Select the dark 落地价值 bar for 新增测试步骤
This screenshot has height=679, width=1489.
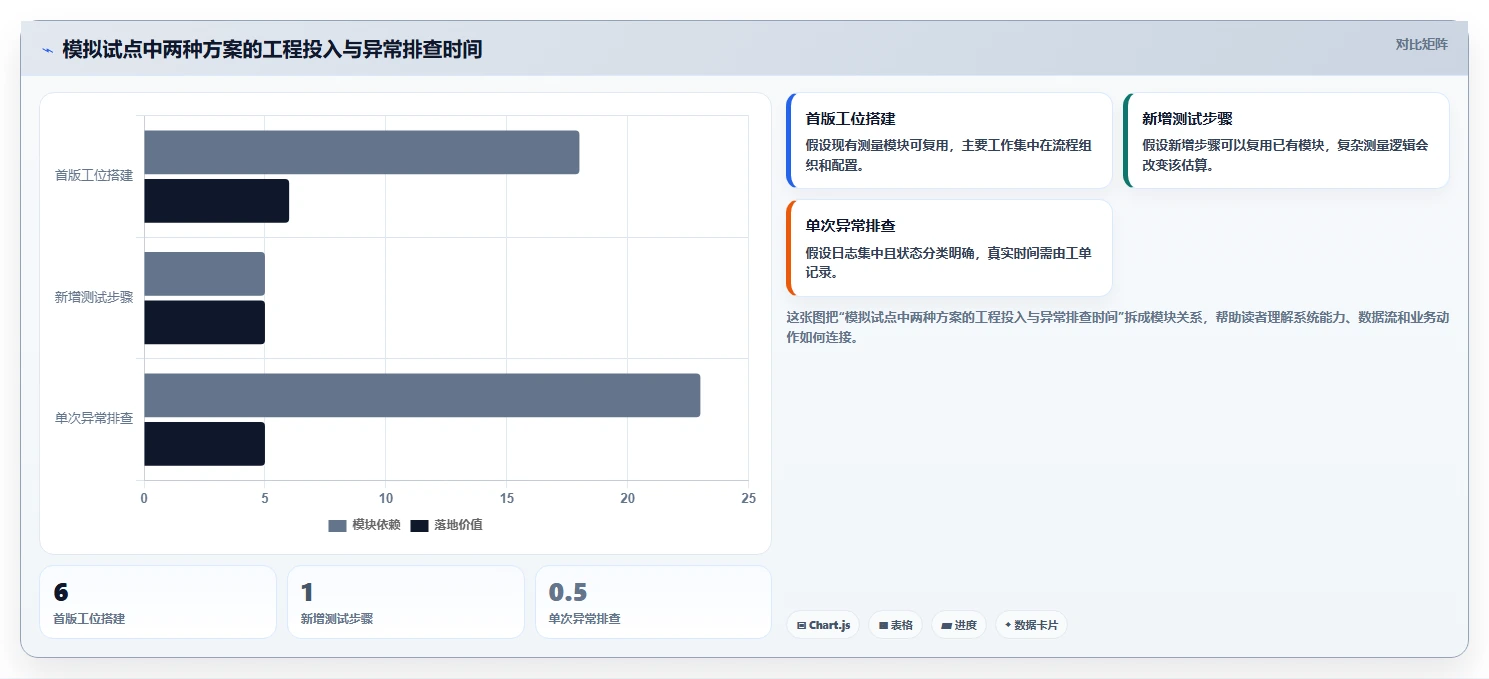click(x=204, y=322)
